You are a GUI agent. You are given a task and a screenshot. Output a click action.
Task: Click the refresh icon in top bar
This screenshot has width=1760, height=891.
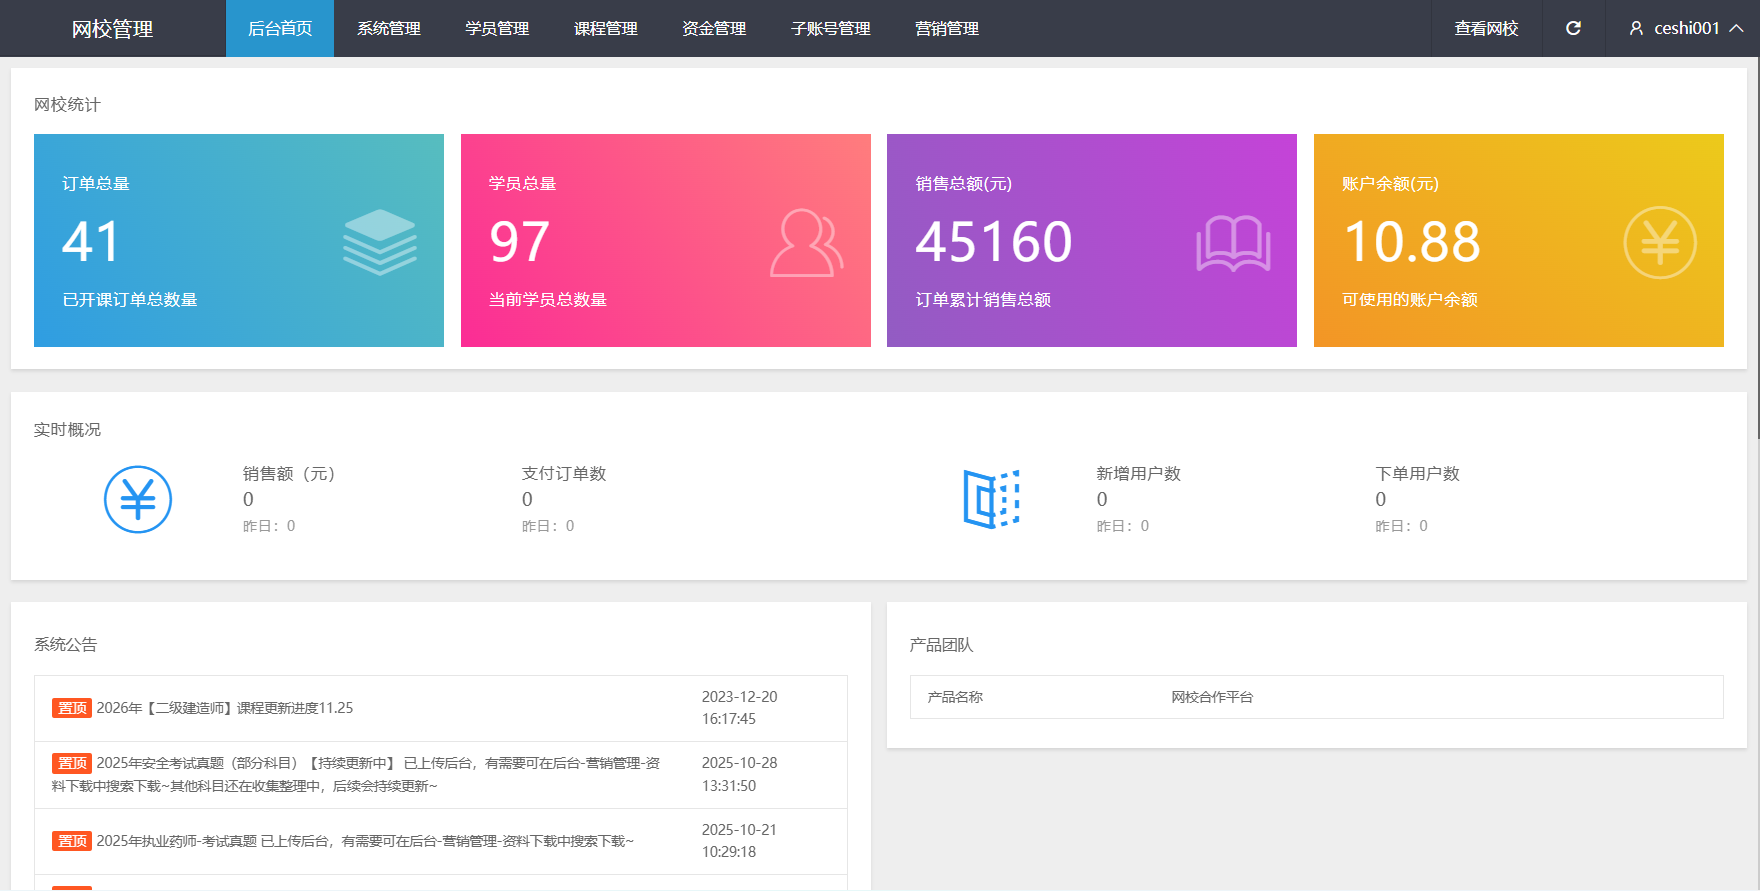(1573, 28)
